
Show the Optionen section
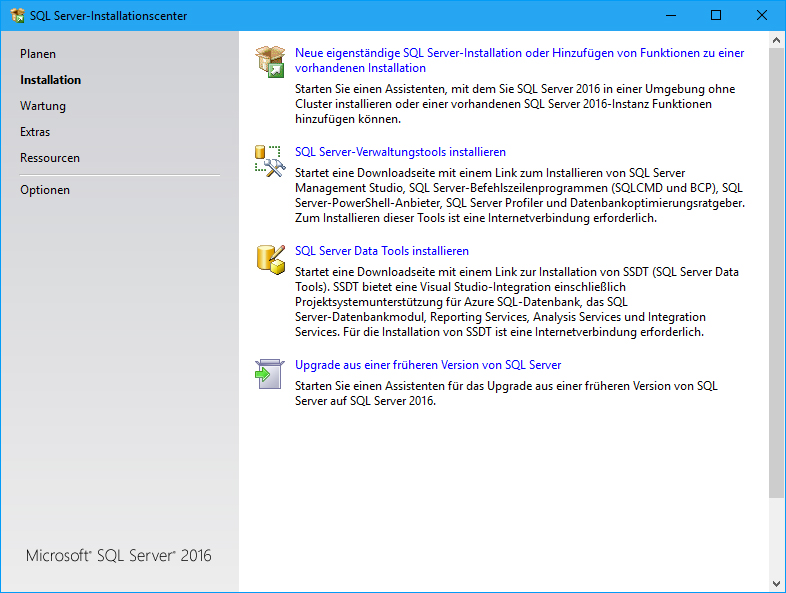tap(45, 190)
